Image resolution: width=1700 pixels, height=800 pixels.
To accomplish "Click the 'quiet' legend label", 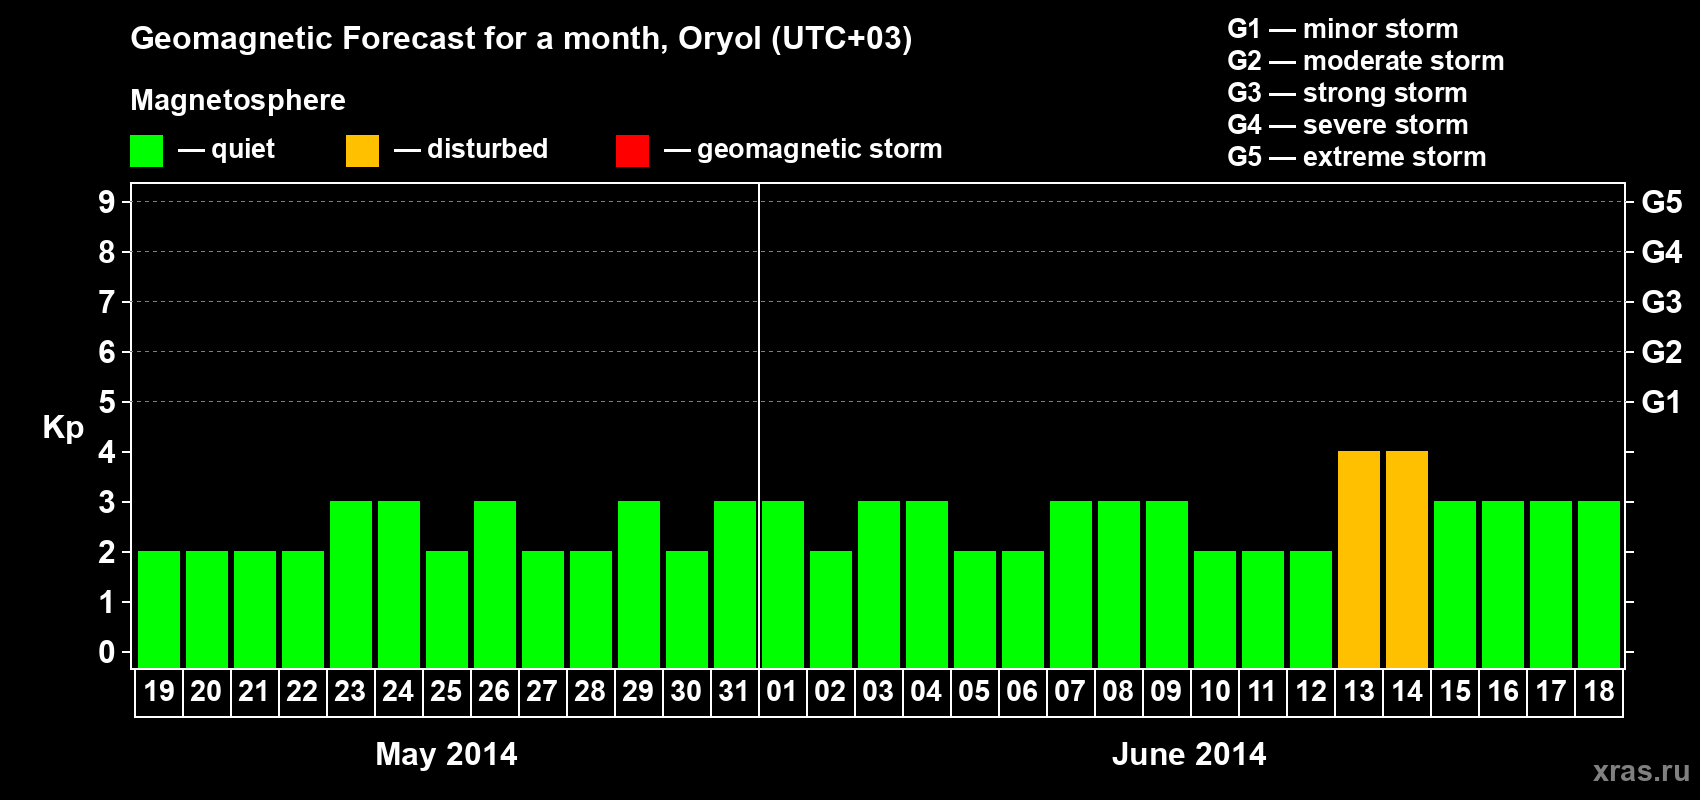I will pos(243,150).
